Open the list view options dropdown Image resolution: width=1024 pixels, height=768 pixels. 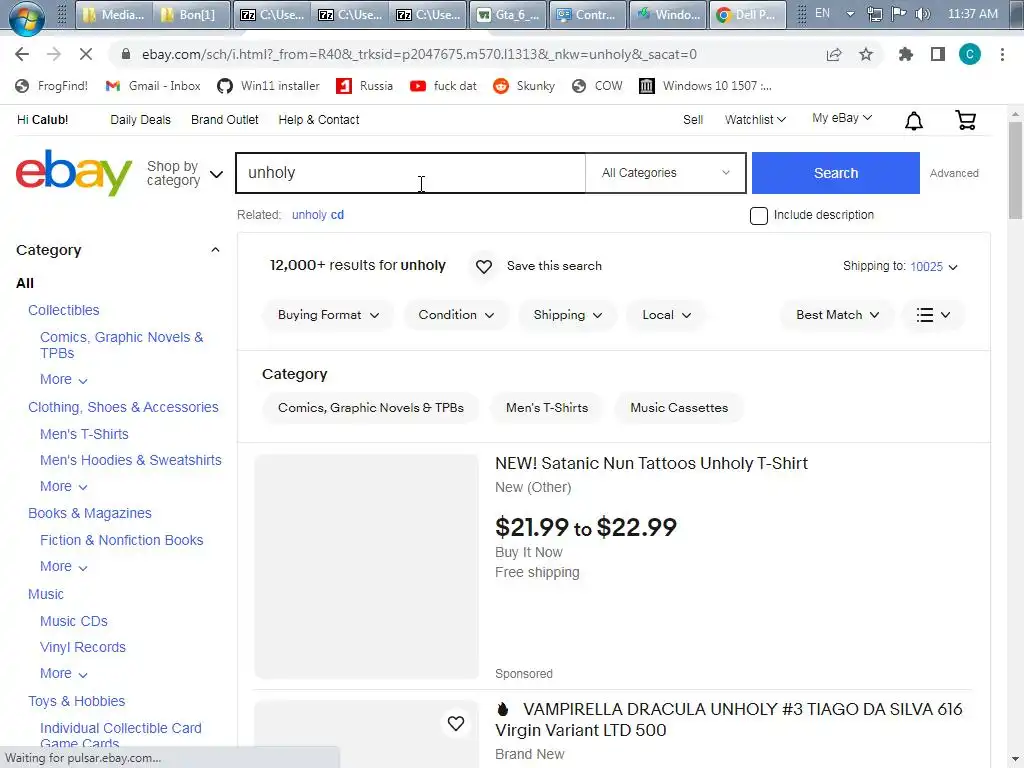[x=933, y=315]
